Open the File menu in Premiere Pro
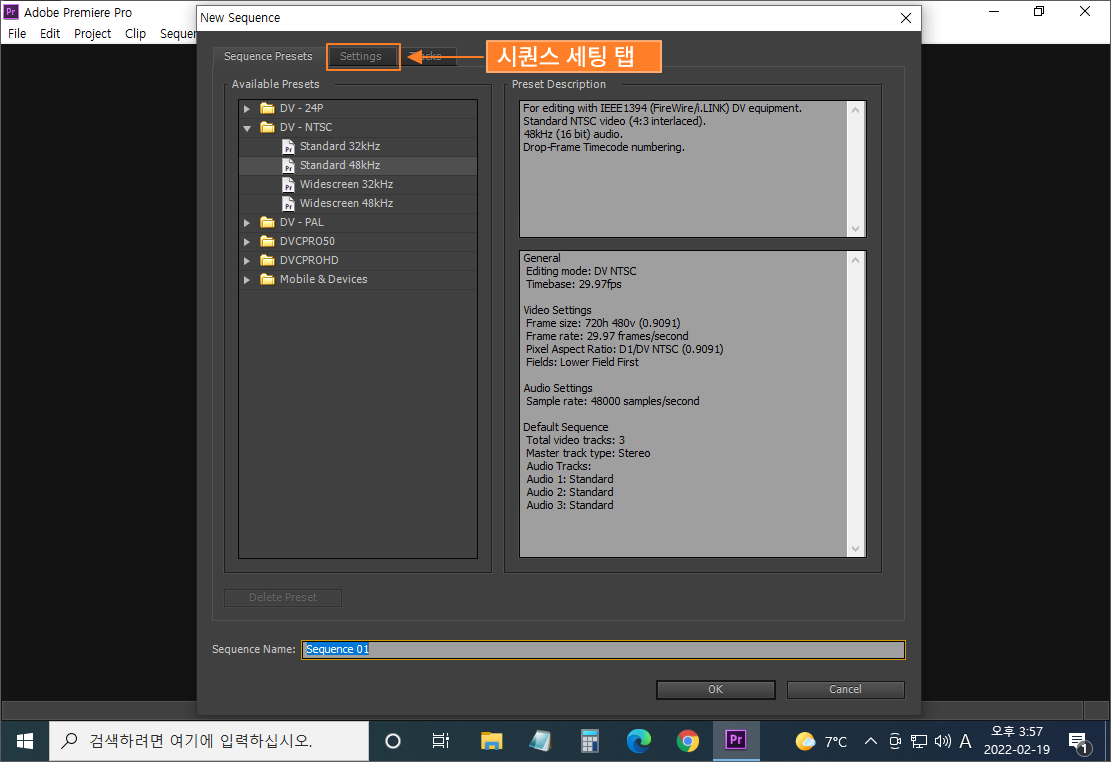The image size is (1111, 762). point(17,33)
